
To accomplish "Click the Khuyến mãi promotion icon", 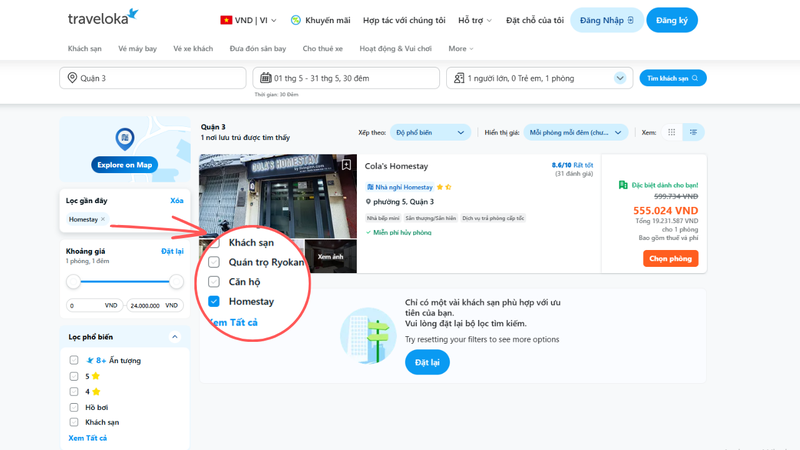I will (x=295, y=20).
